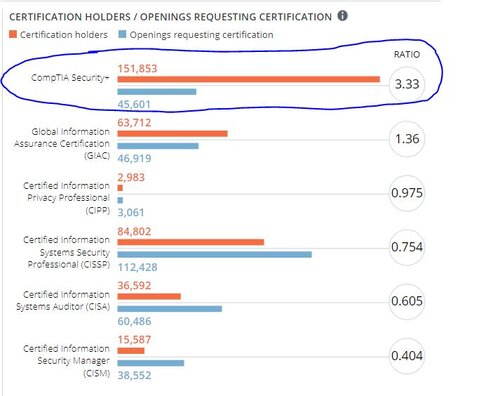This screenshot has width=500, height=396.
Task: Click the RATIO column header
Action: 407,55
